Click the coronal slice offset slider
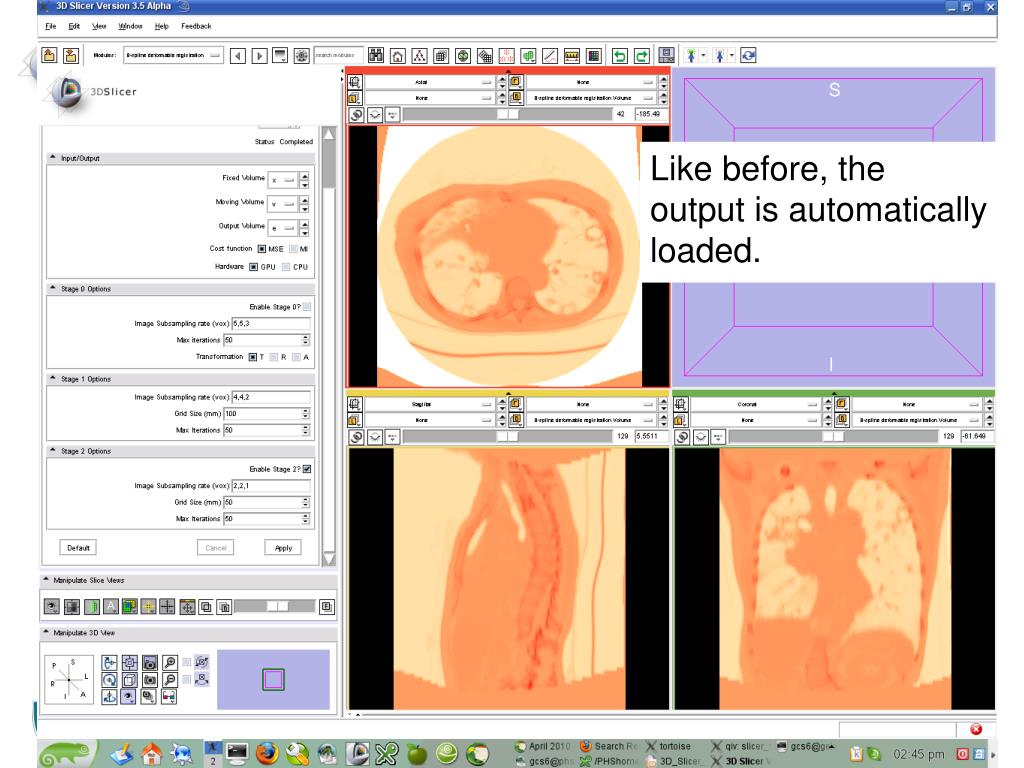Screen dimensions: 1024x768 (833, 436)
